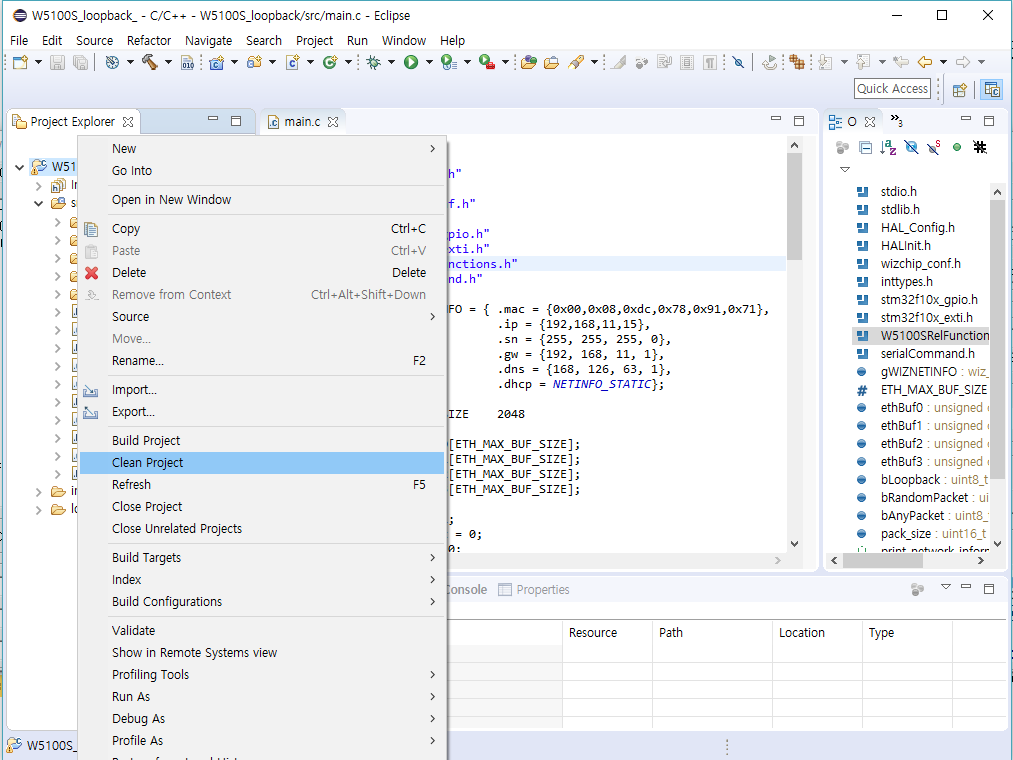
Task: Toggle the Mark Occurrences toolbar icon
Action: coord(618,62)
